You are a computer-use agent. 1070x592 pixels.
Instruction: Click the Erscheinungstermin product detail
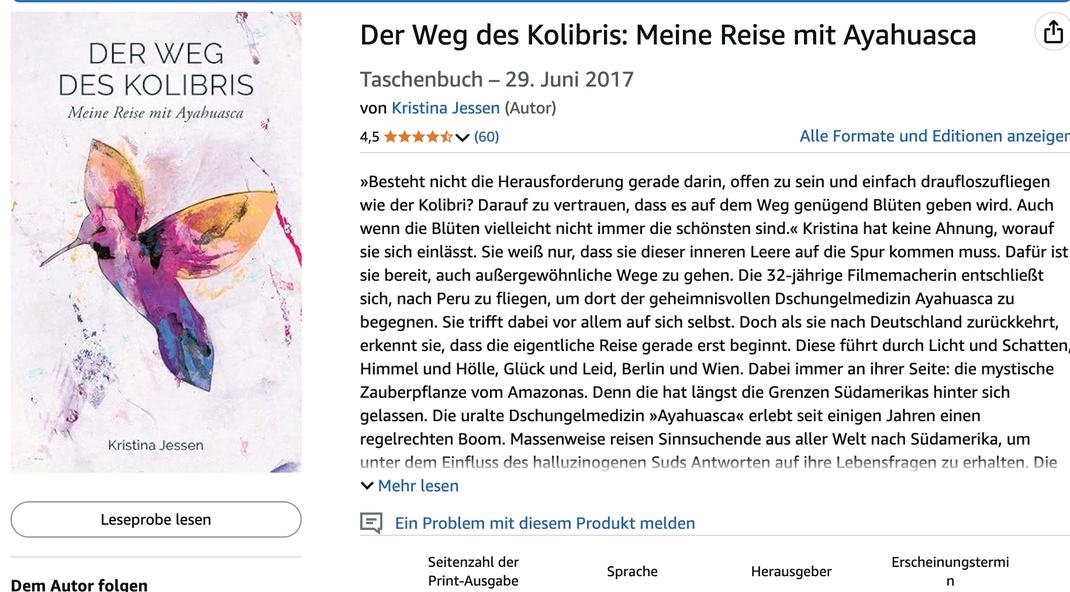click(x=950, y=572)
